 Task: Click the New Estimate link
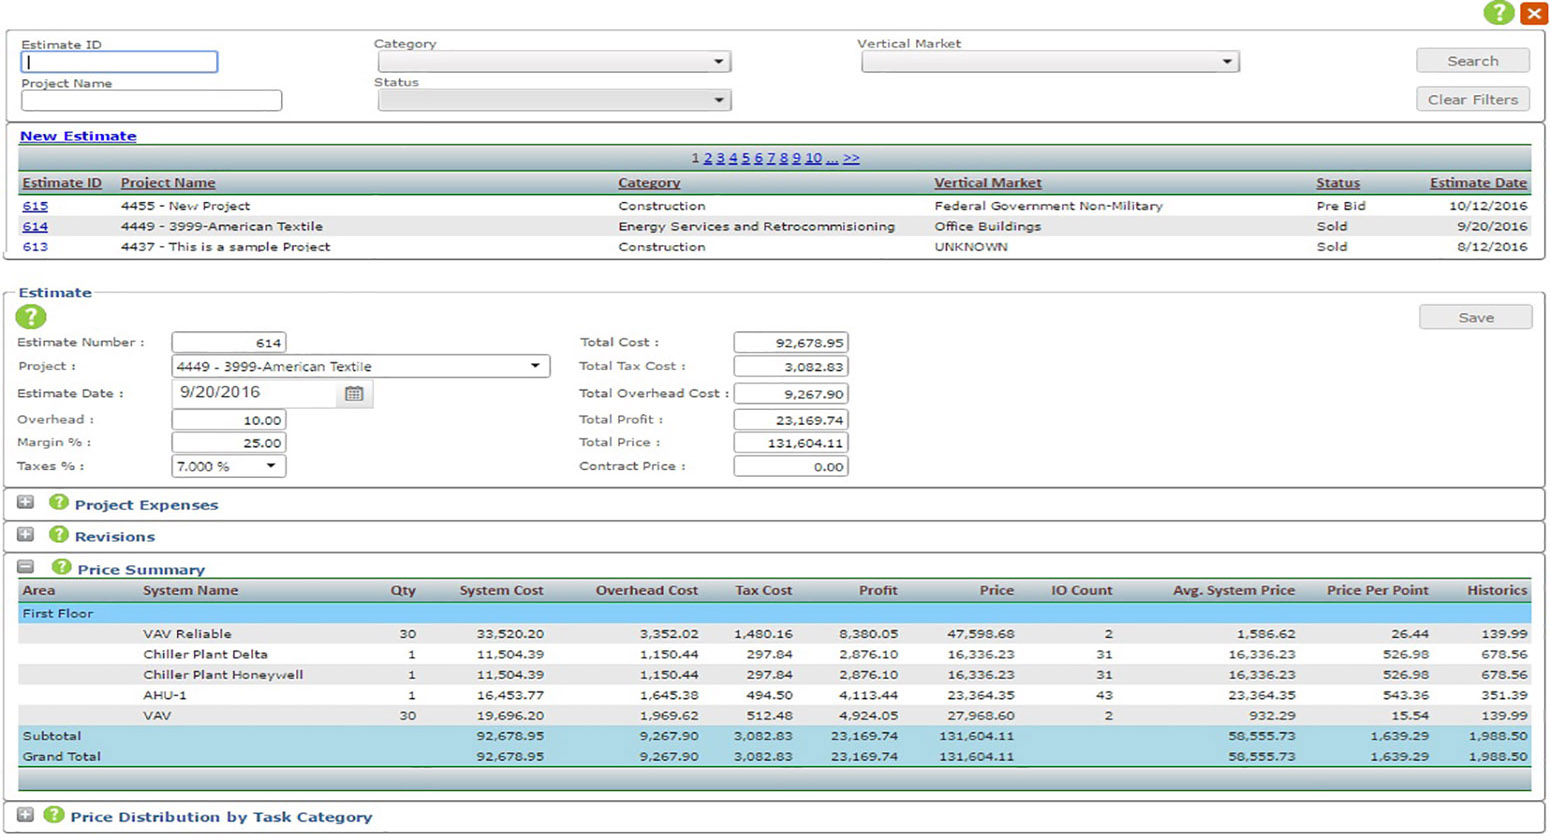[x=78, y=136]
